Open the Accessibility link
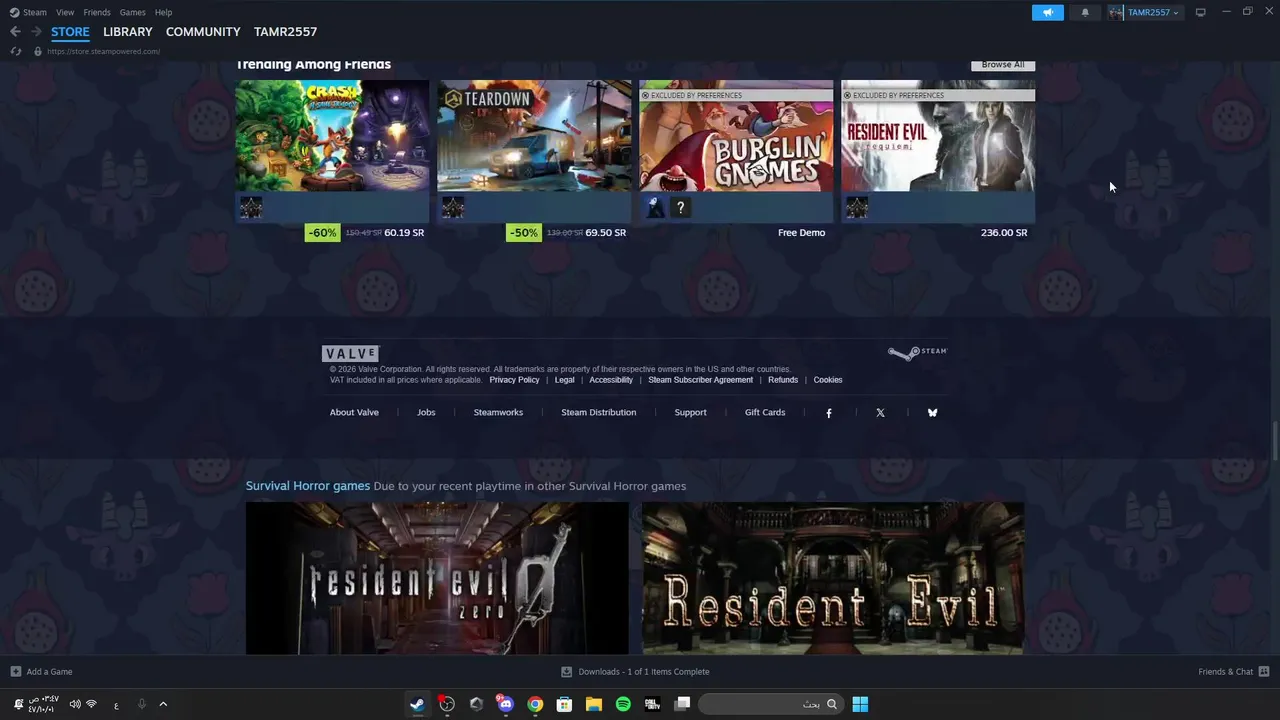The height and width of the screenshot is (720, 1280). coord(611,380)
